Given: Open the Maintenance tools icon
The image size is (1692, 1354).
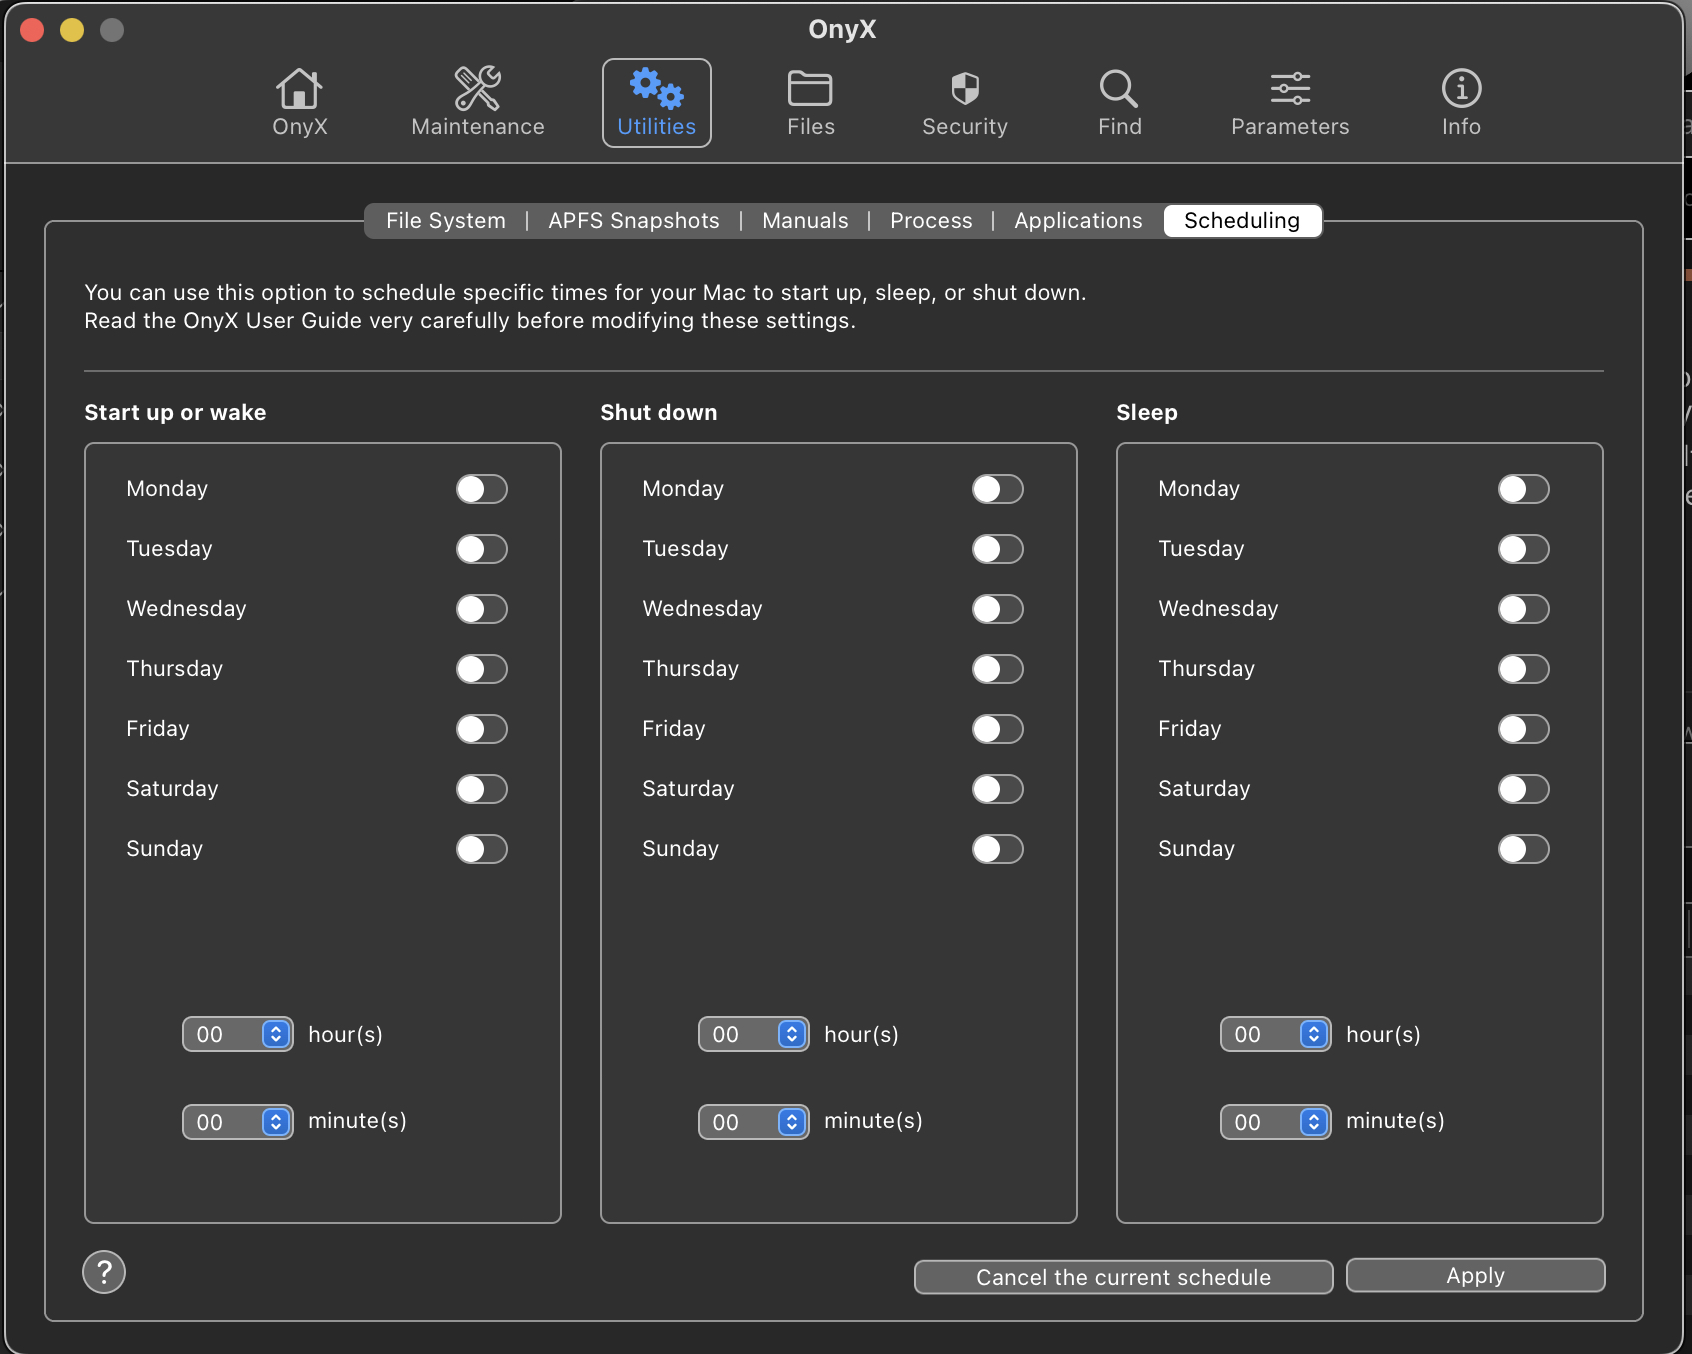Looking at the screenshot, I should (477, 89).
